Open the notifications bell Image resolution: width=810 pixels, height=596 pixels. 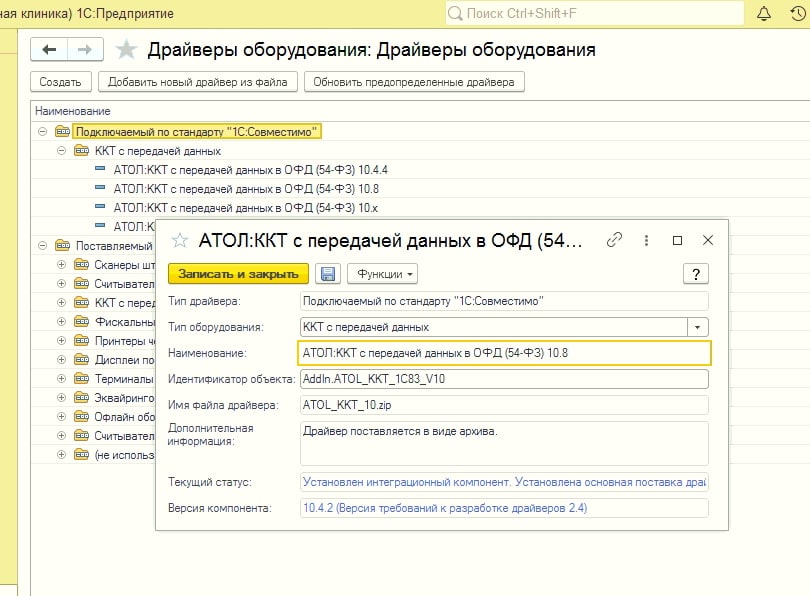click(764, 13)
